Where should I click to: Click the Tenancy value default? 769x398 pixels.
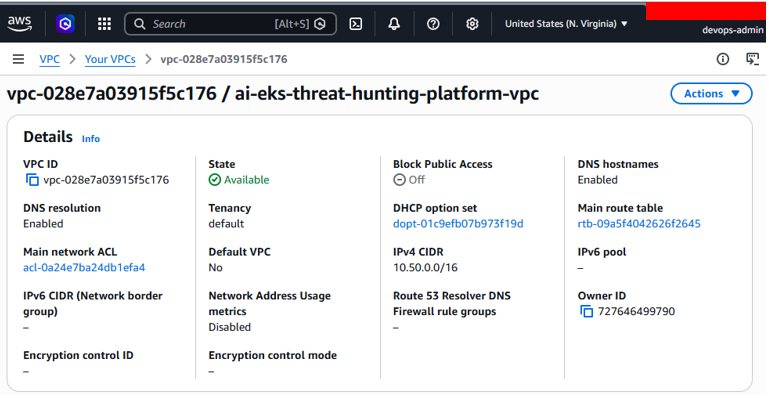[226, 224]
